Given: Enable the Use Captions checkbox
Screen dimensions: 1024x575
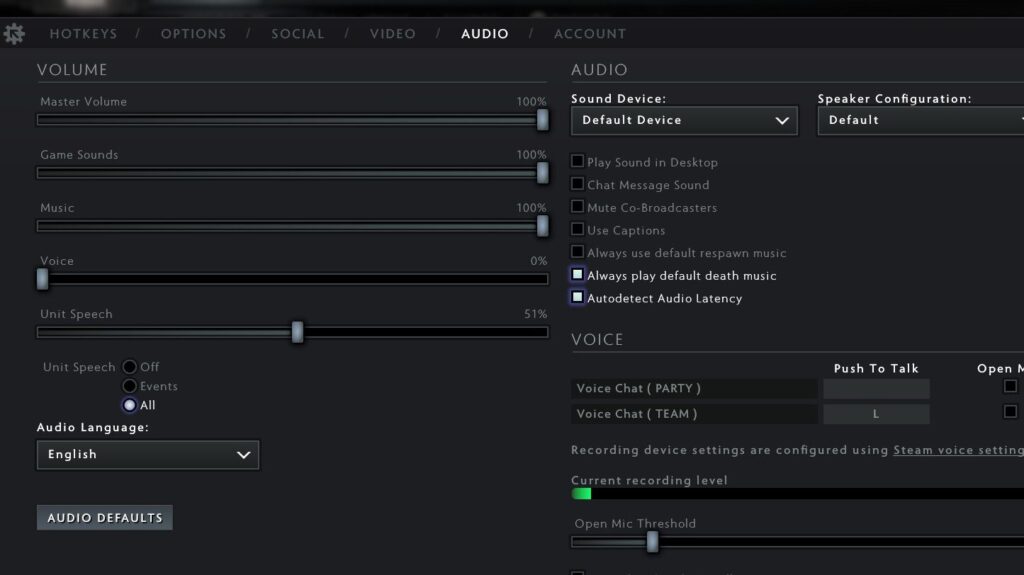Looking at the screenshot, I should pyautogui.click(x=578, y=230).
